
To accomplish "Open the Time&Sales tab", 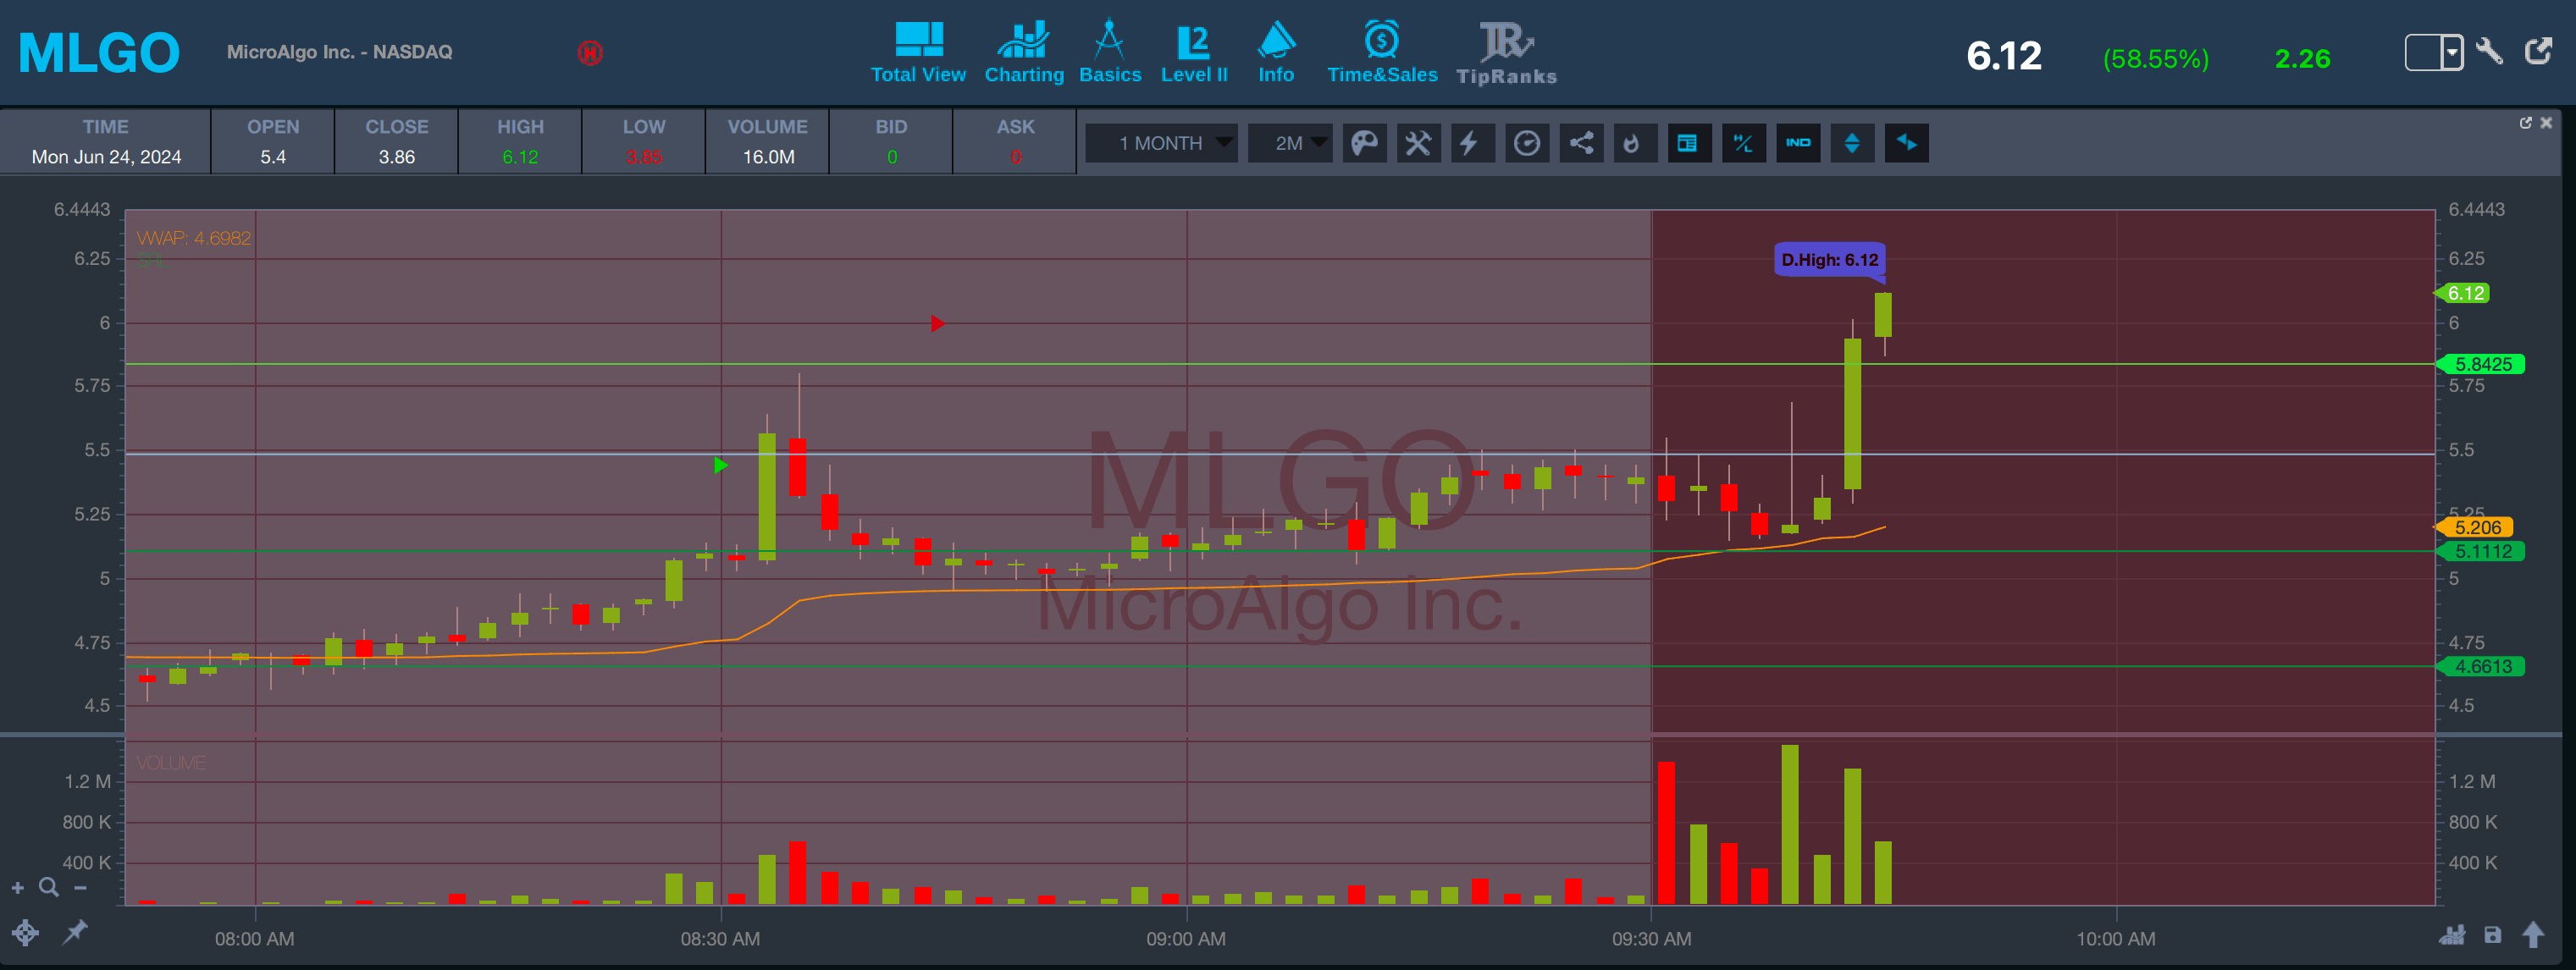I will (x=1382, y=53).
